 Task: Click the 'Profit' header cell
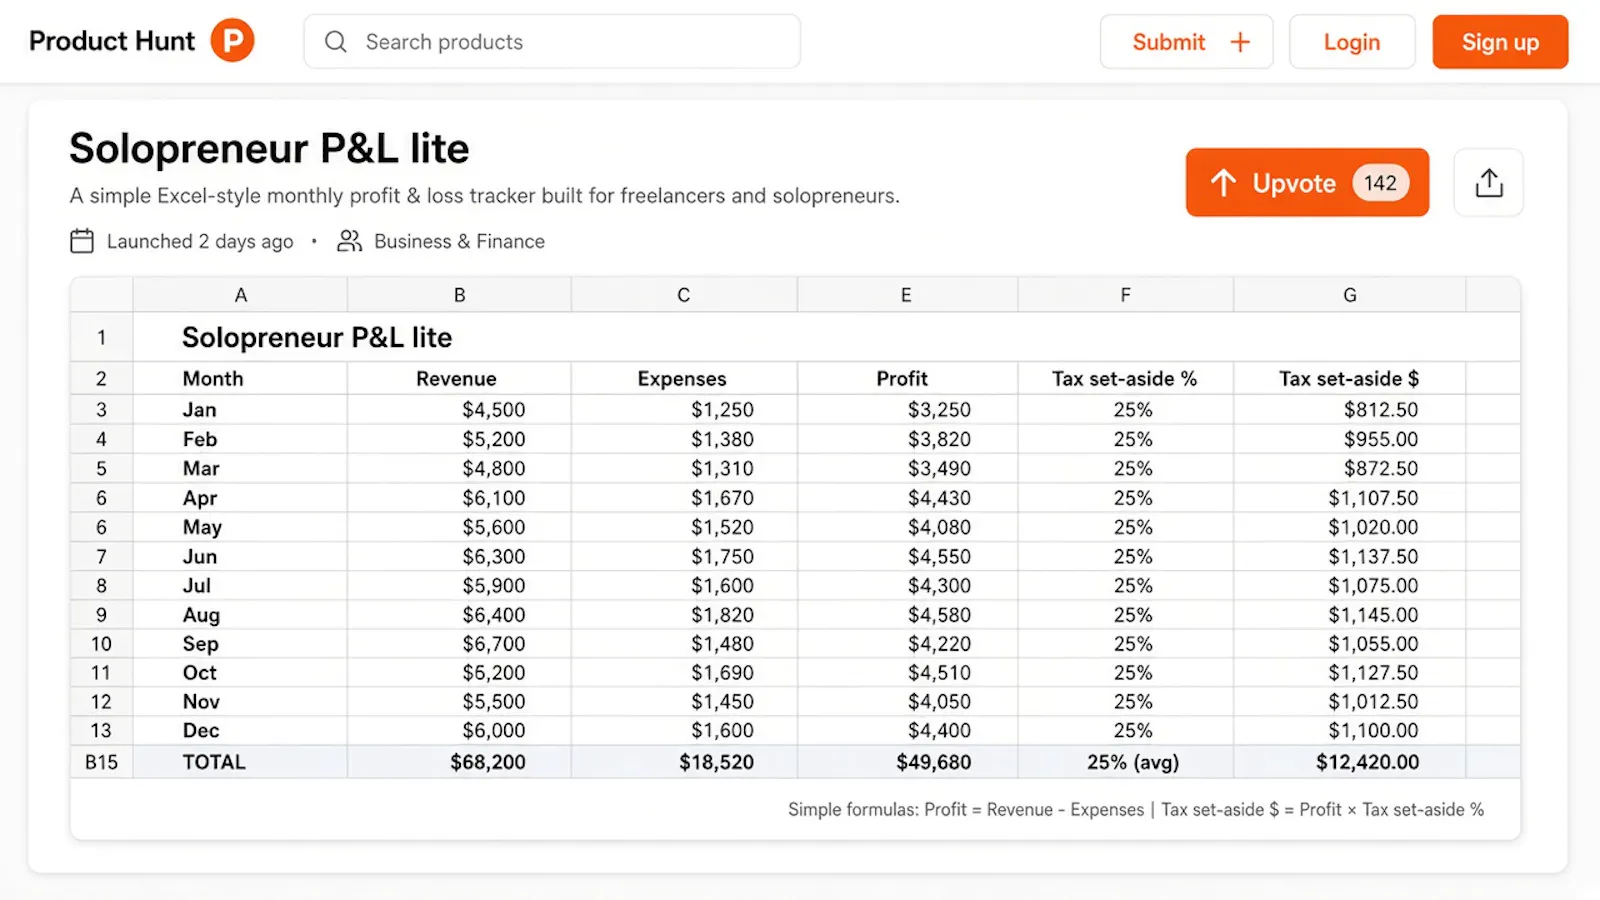point(907,379)
